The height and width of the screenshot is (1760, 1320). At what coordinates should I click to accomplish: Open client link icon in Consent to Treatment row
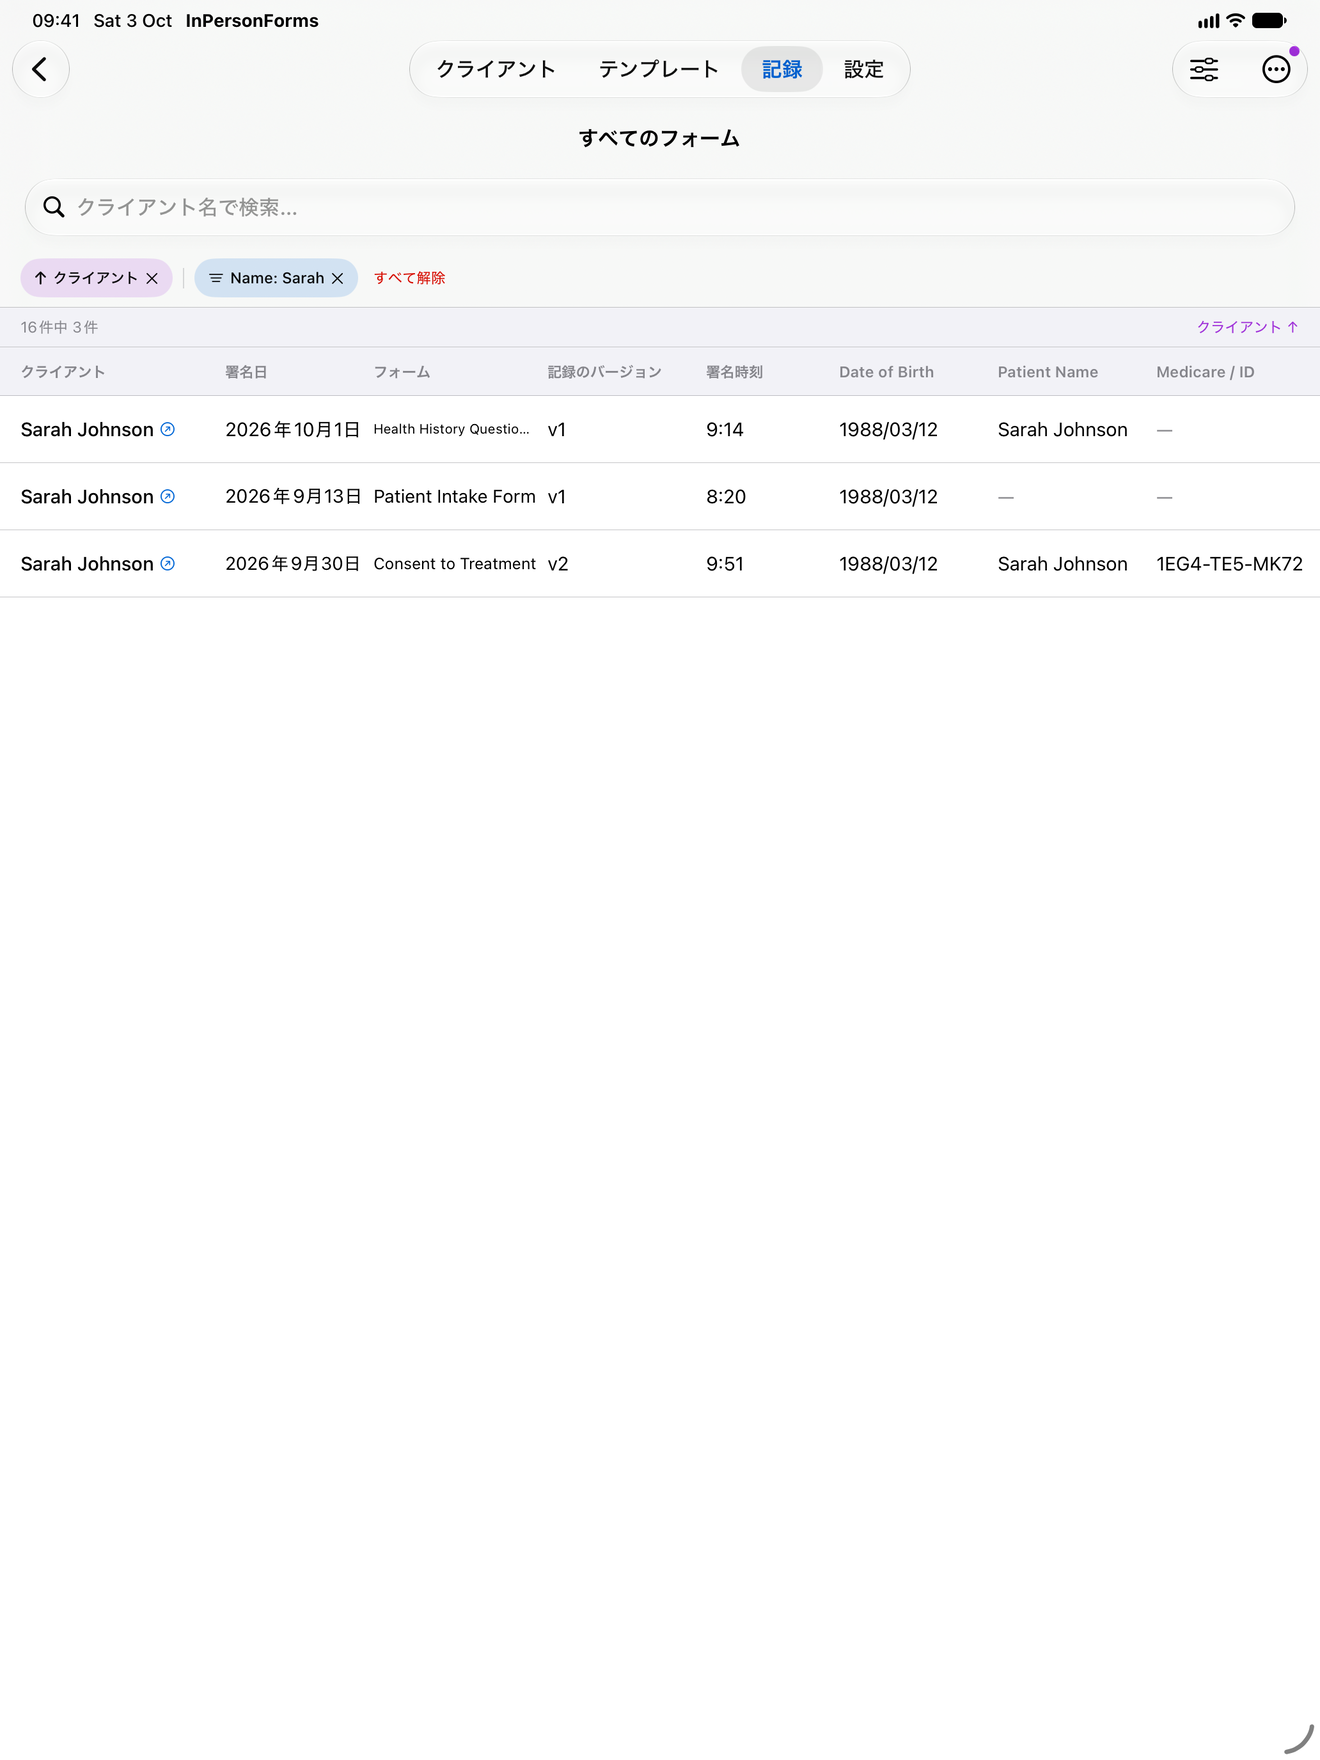coord(168,563)
